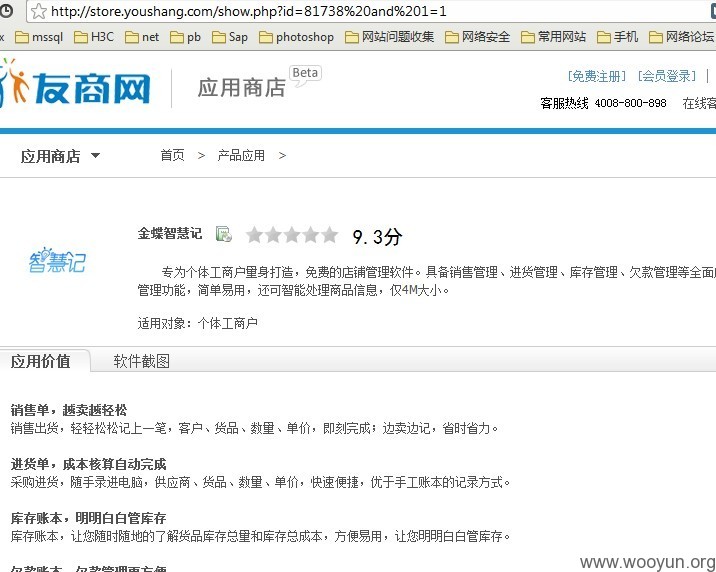Screen dimensions: 716x572
Task: Open the 网络安全 bookmark folder
Action: [478, 37]
